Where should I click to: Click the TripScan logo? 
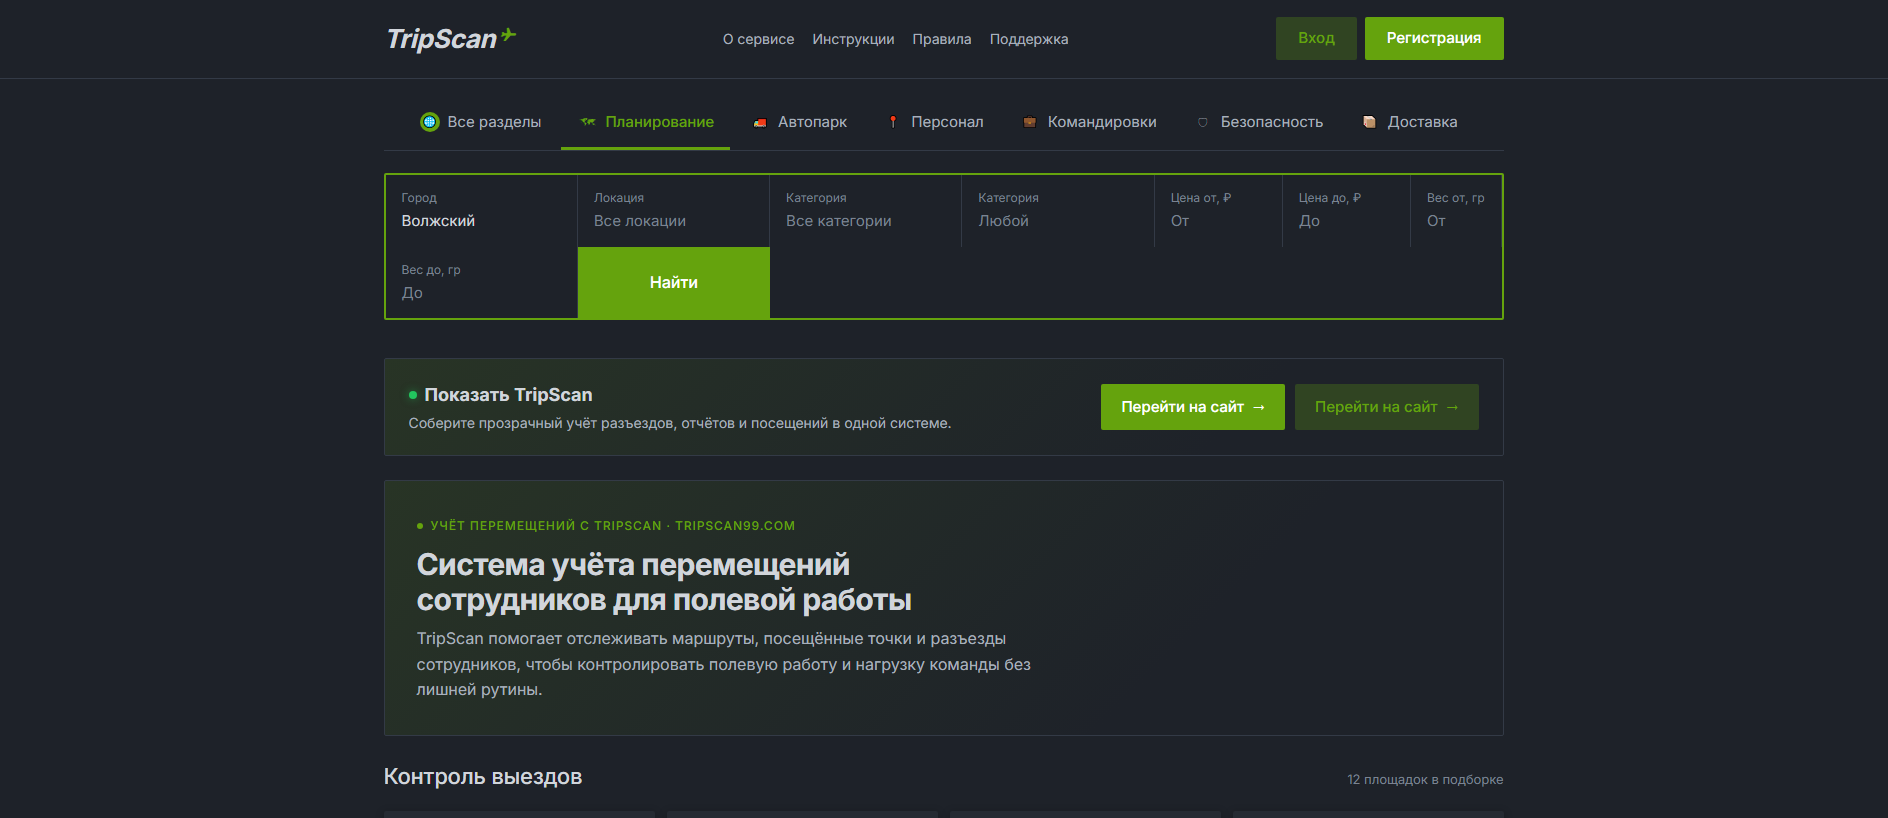(451, 38)
